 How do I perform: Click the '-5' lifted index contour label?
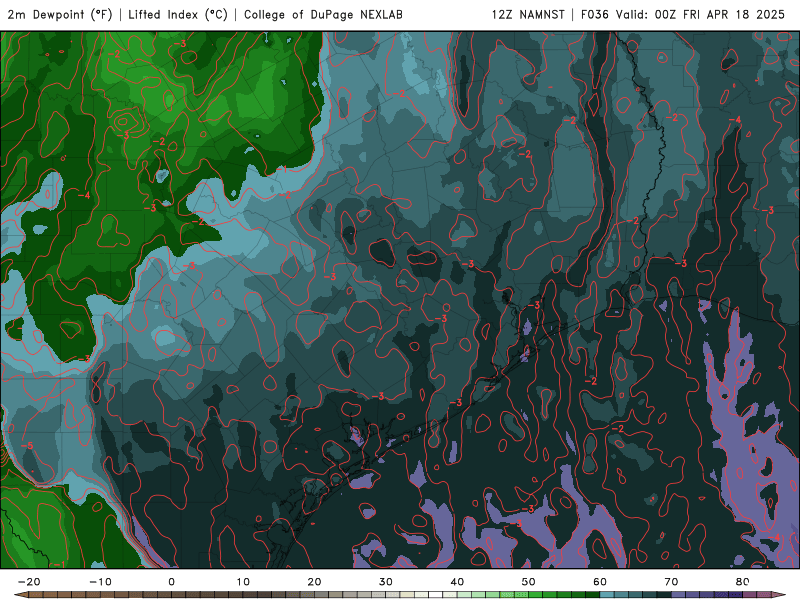(x=27, y=446)
